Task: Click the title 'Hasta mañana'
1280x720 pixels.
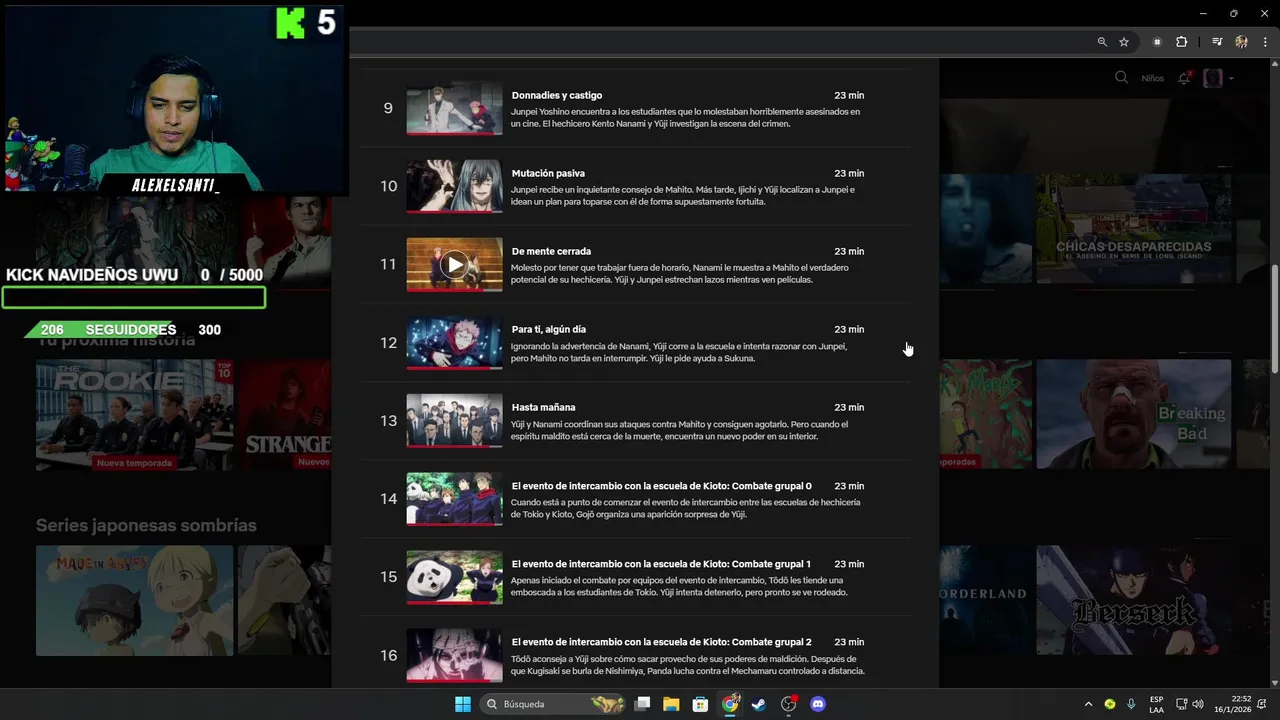Action: tap(544, 407)
